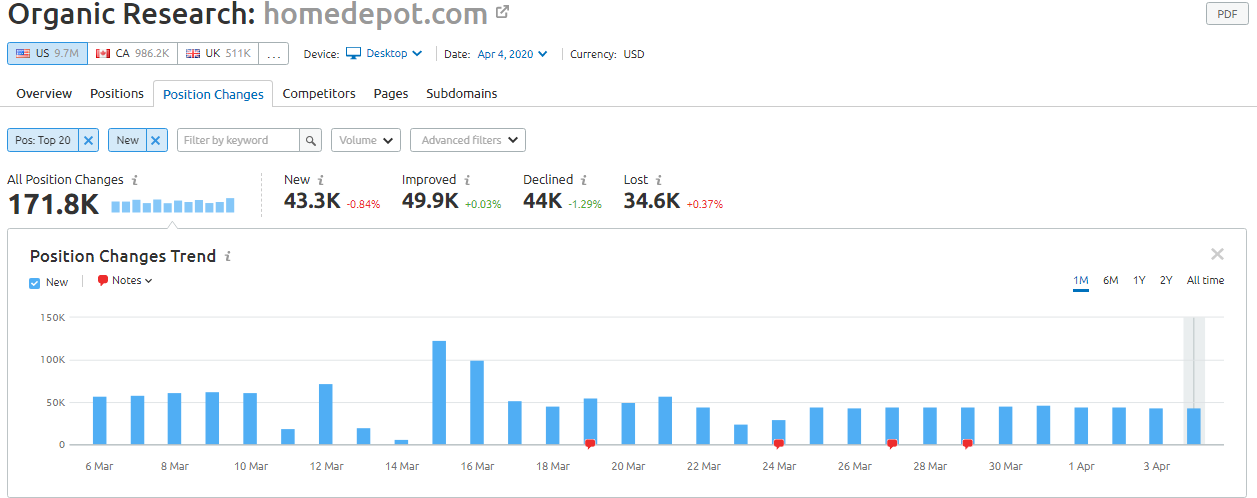This screenshot has width=1257, height=498.
Task: Click the 171.8K total changes value
Action: click(x=53, y=205)
